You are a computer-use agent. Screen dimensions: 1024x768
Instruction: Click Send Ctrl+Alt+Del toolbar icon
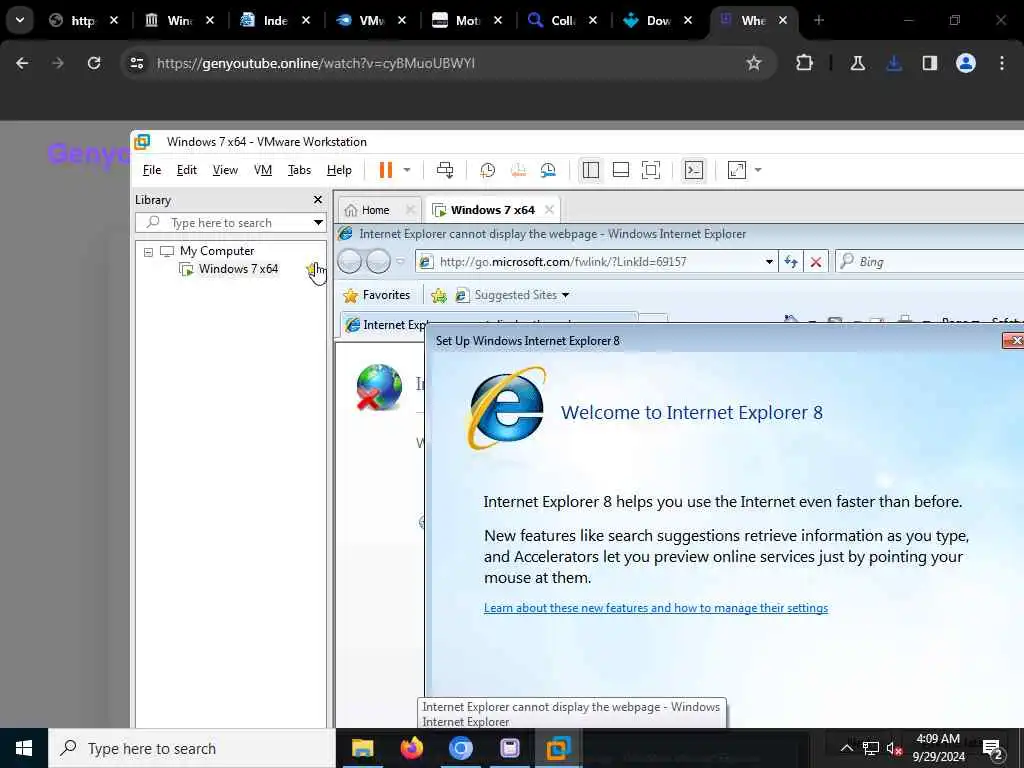[445, 170]
